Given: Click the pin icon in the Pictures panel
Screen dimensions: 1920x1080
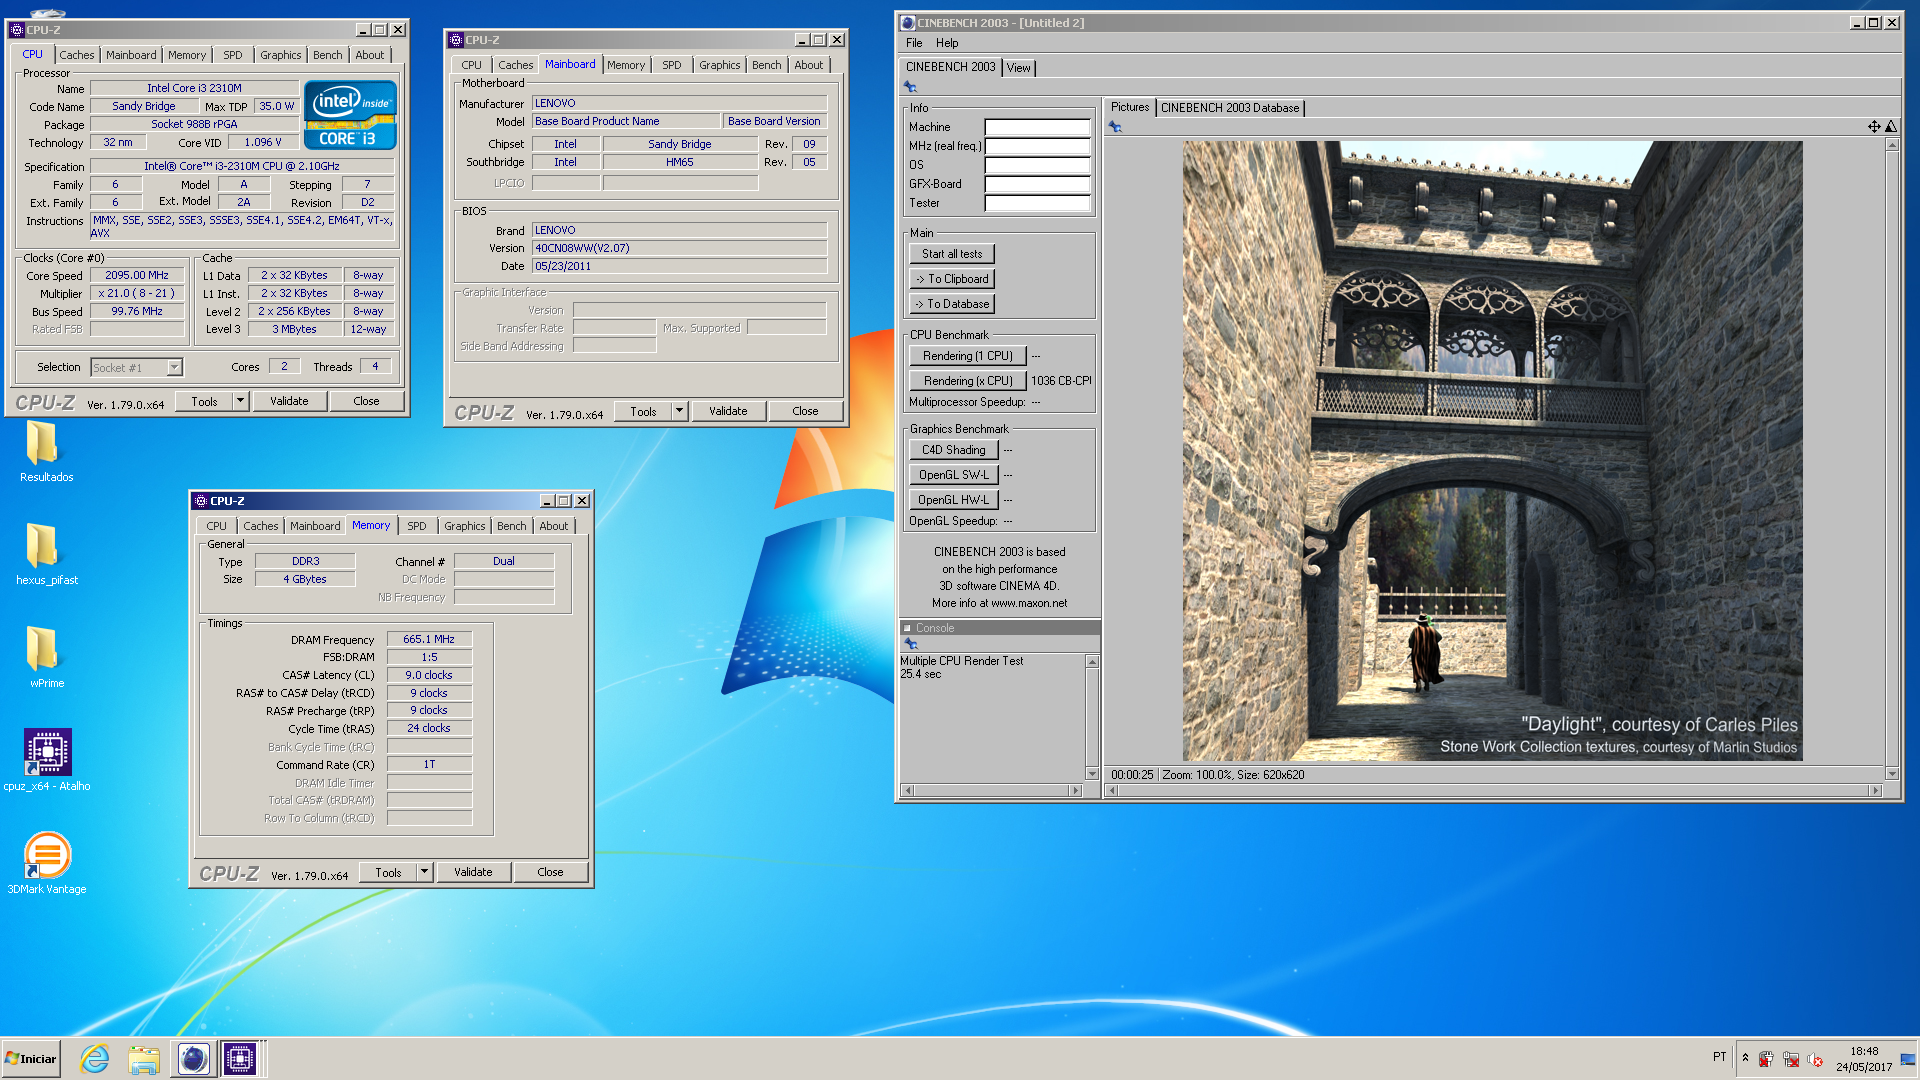Looking at the screenshot, I should 1115,127.
